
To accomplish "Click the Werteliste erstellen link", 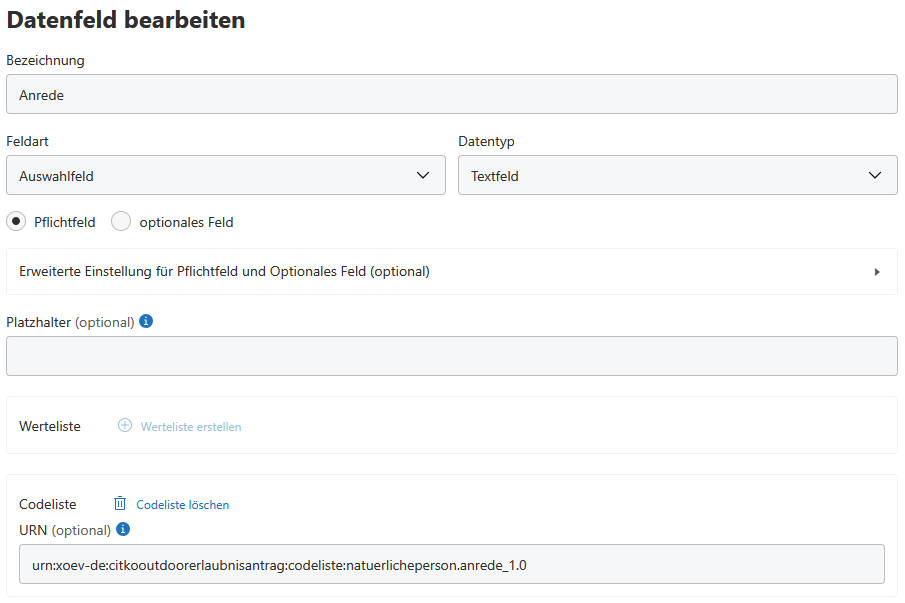I will 191,426.
